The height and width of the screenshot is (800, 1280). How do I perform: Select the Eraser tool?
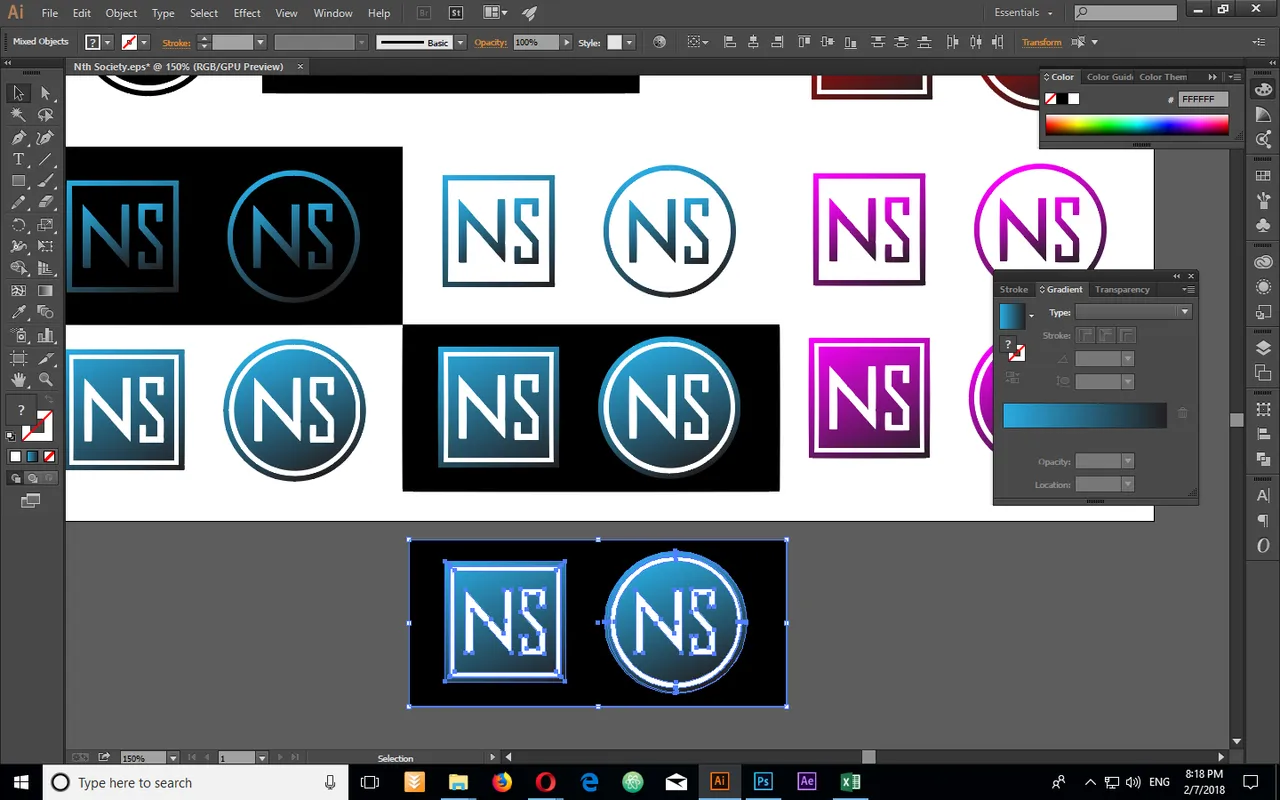coord(45,203)
